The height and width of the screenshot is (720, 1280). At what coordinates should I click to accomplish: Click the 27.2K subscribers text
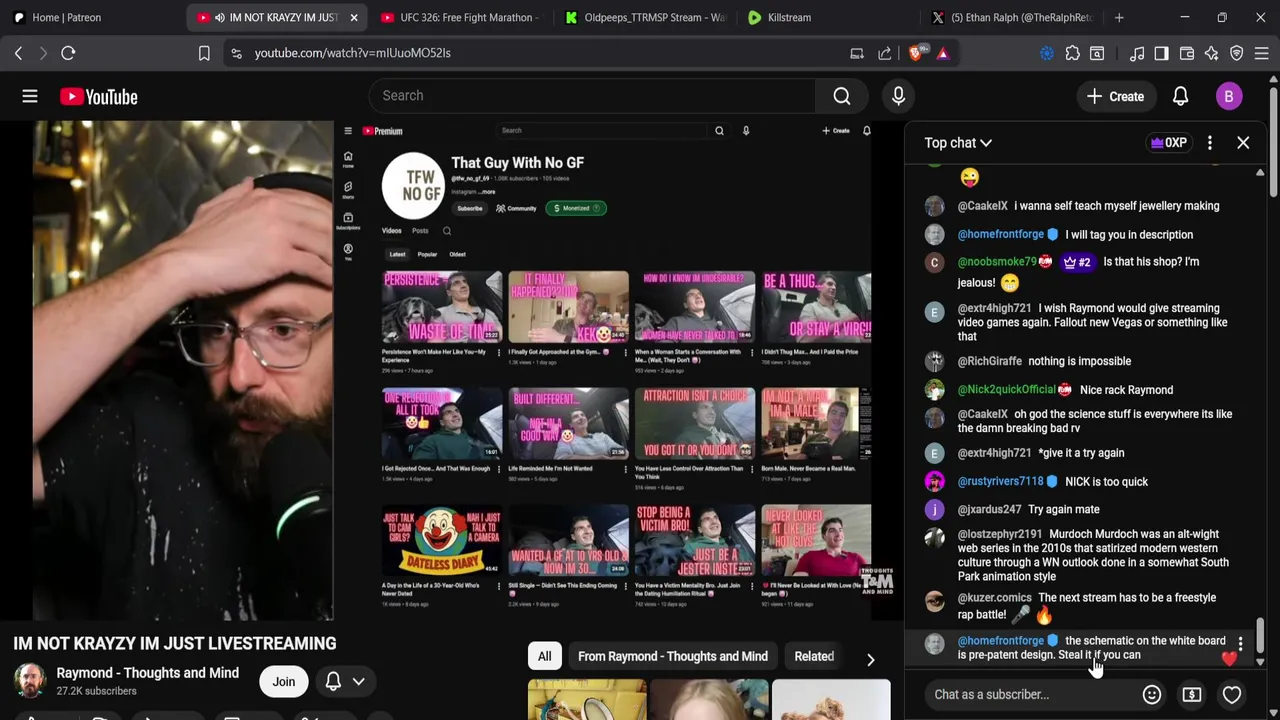pos(96,691)
